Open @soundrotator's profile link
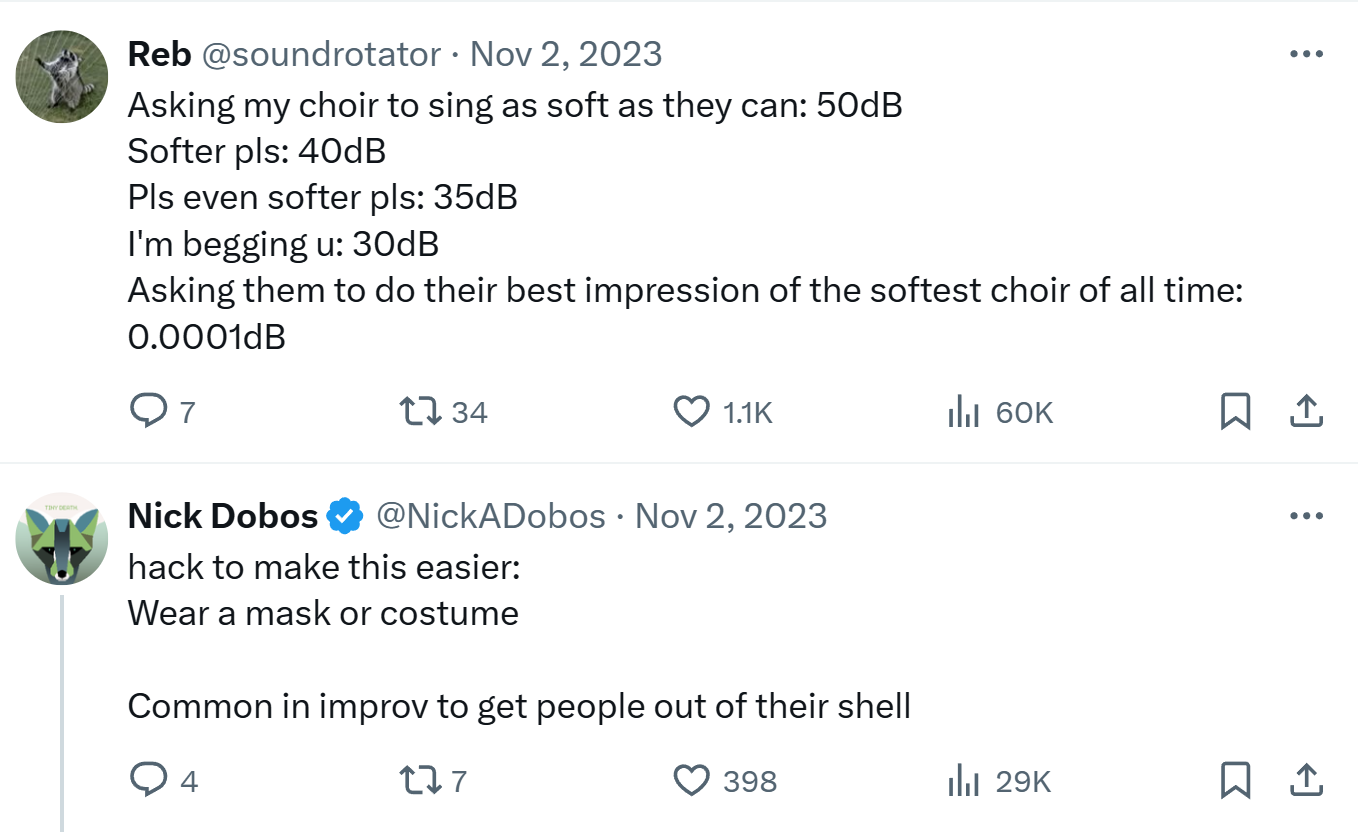Image resolution: width=1358 pixels, height=832 pixels. [x=317, y=54]
